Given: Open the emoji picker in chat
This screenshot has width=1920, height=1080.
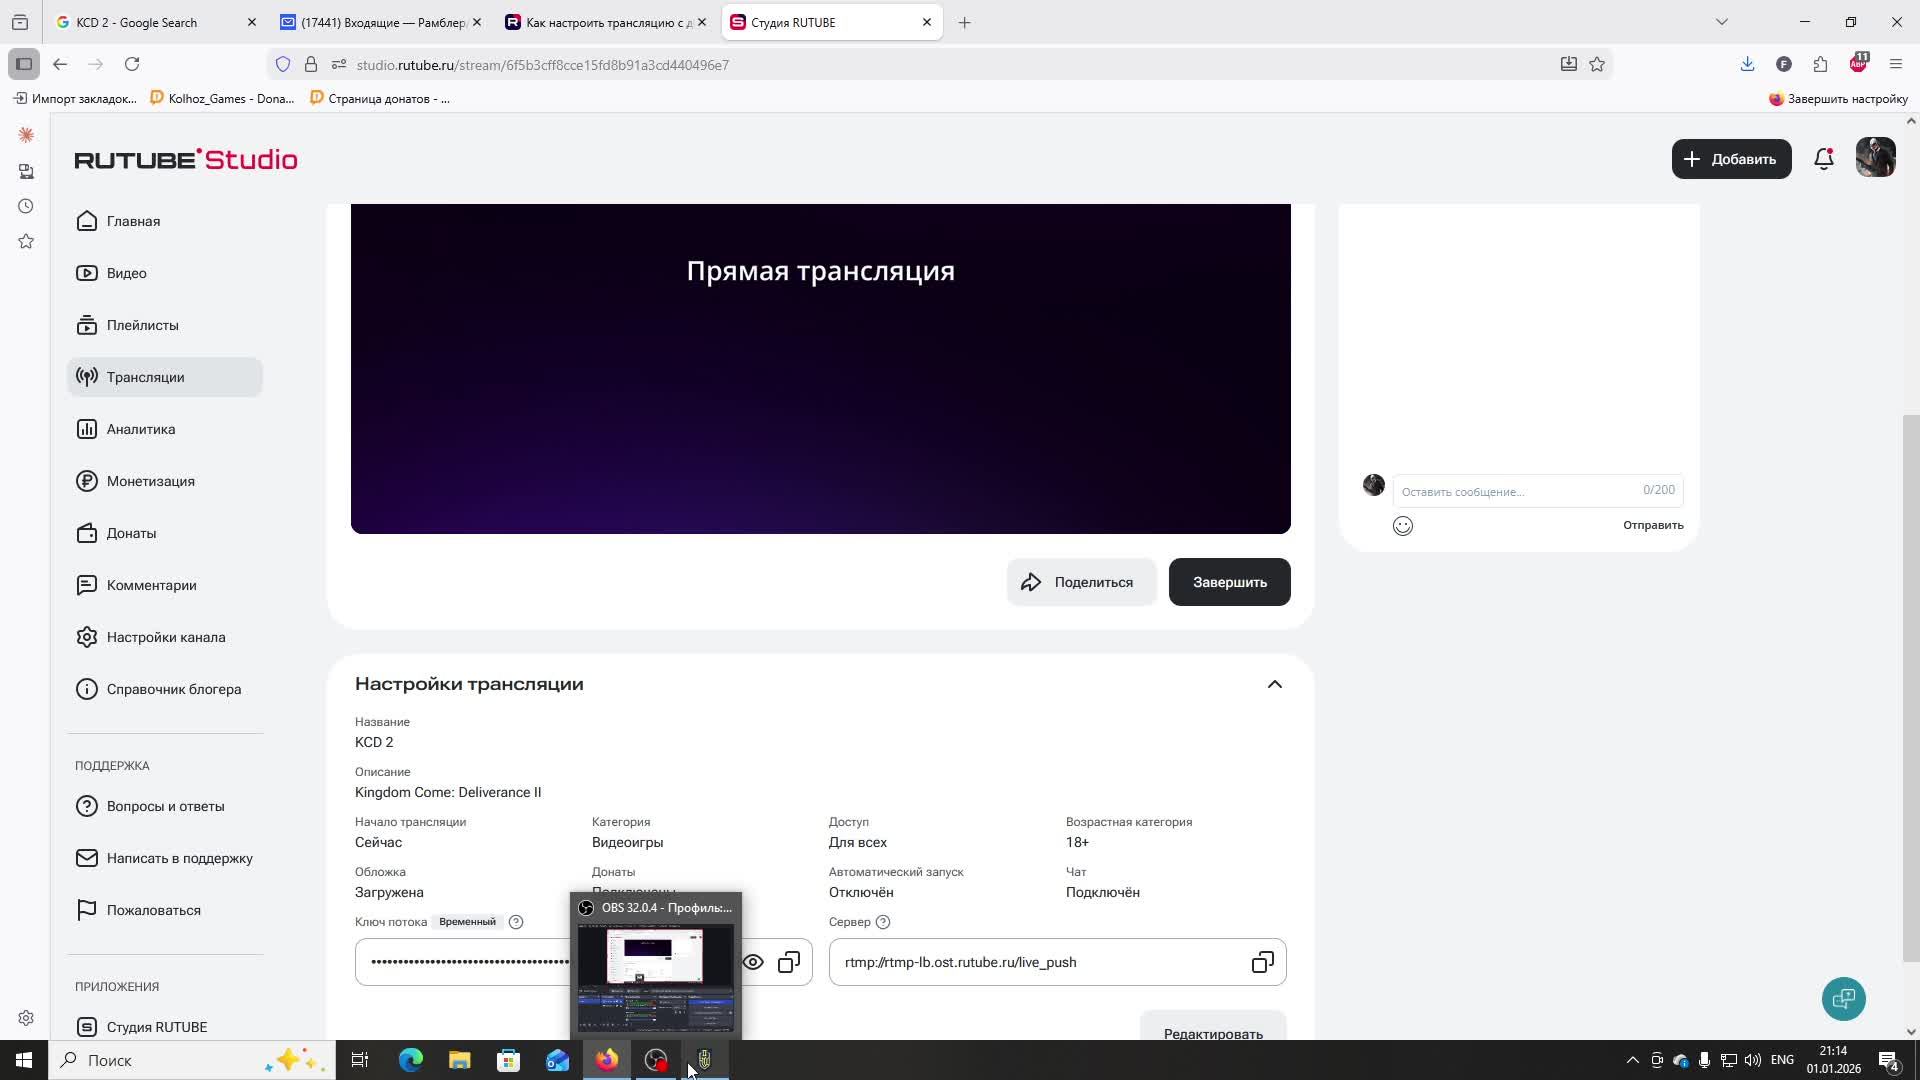Looking at the screenshot, I should pyautogui.click(x=1402, y=526).
